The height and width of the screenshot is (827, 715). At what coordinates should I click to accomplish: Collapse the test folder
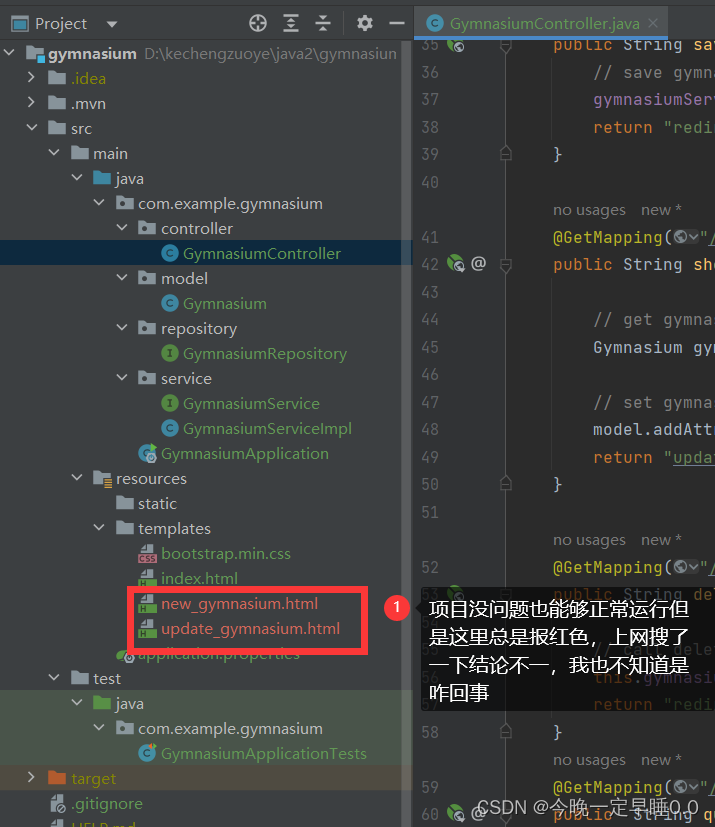(x=54, y=677)
